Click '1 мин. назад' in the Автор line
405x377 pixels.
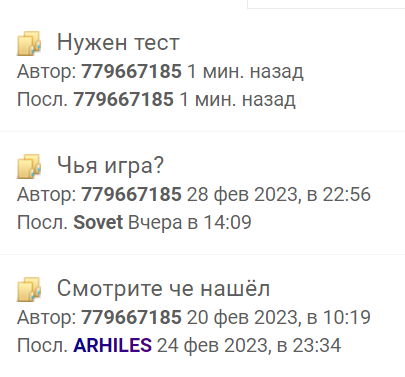point(245,71)
